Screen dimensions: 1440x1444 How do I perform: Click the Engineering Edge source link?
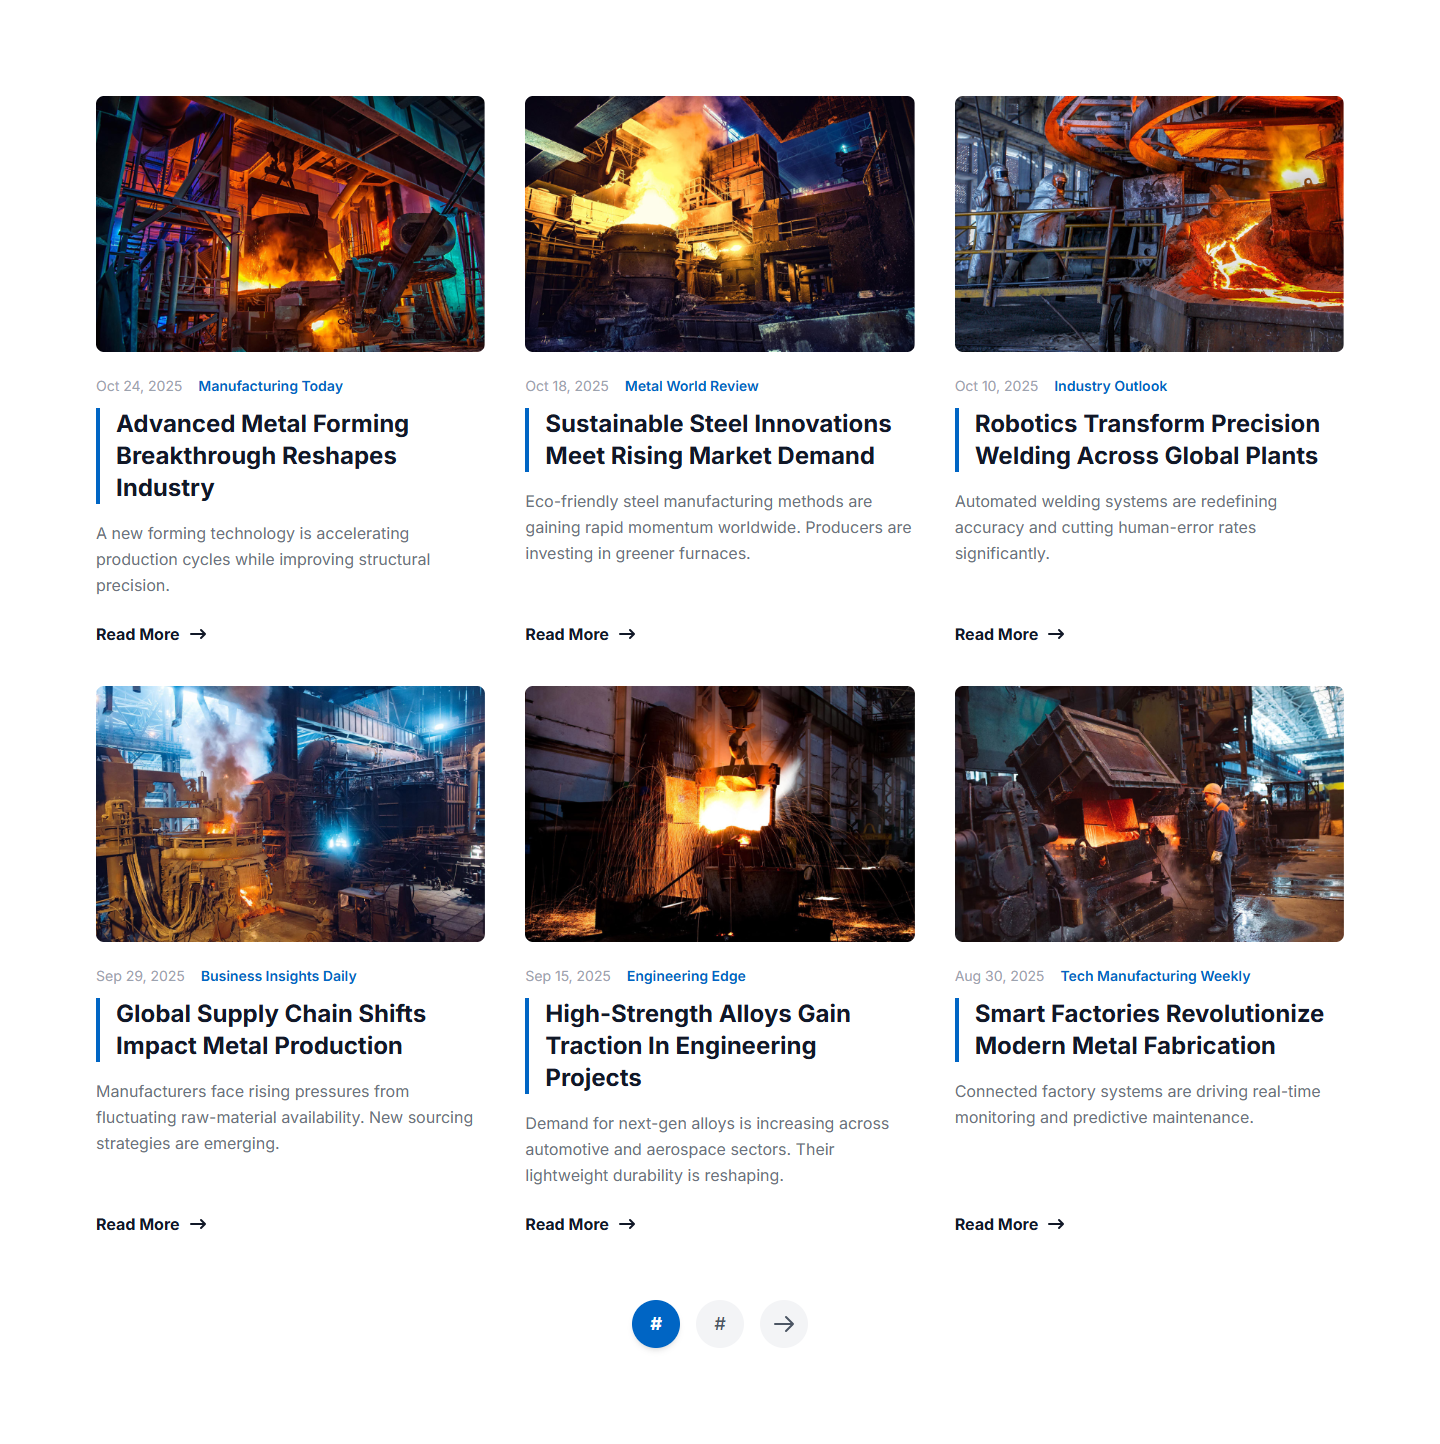point(686,976)
